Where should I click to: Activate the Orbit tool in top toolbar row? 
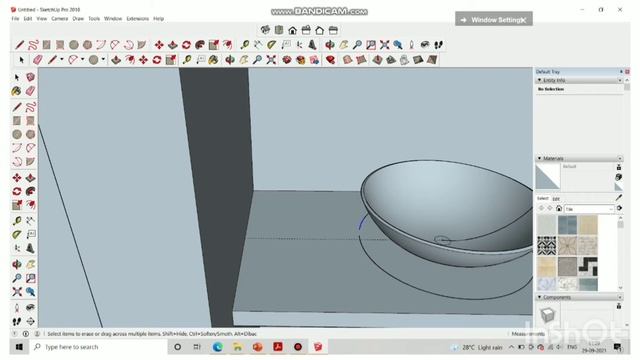pos(330,45)
